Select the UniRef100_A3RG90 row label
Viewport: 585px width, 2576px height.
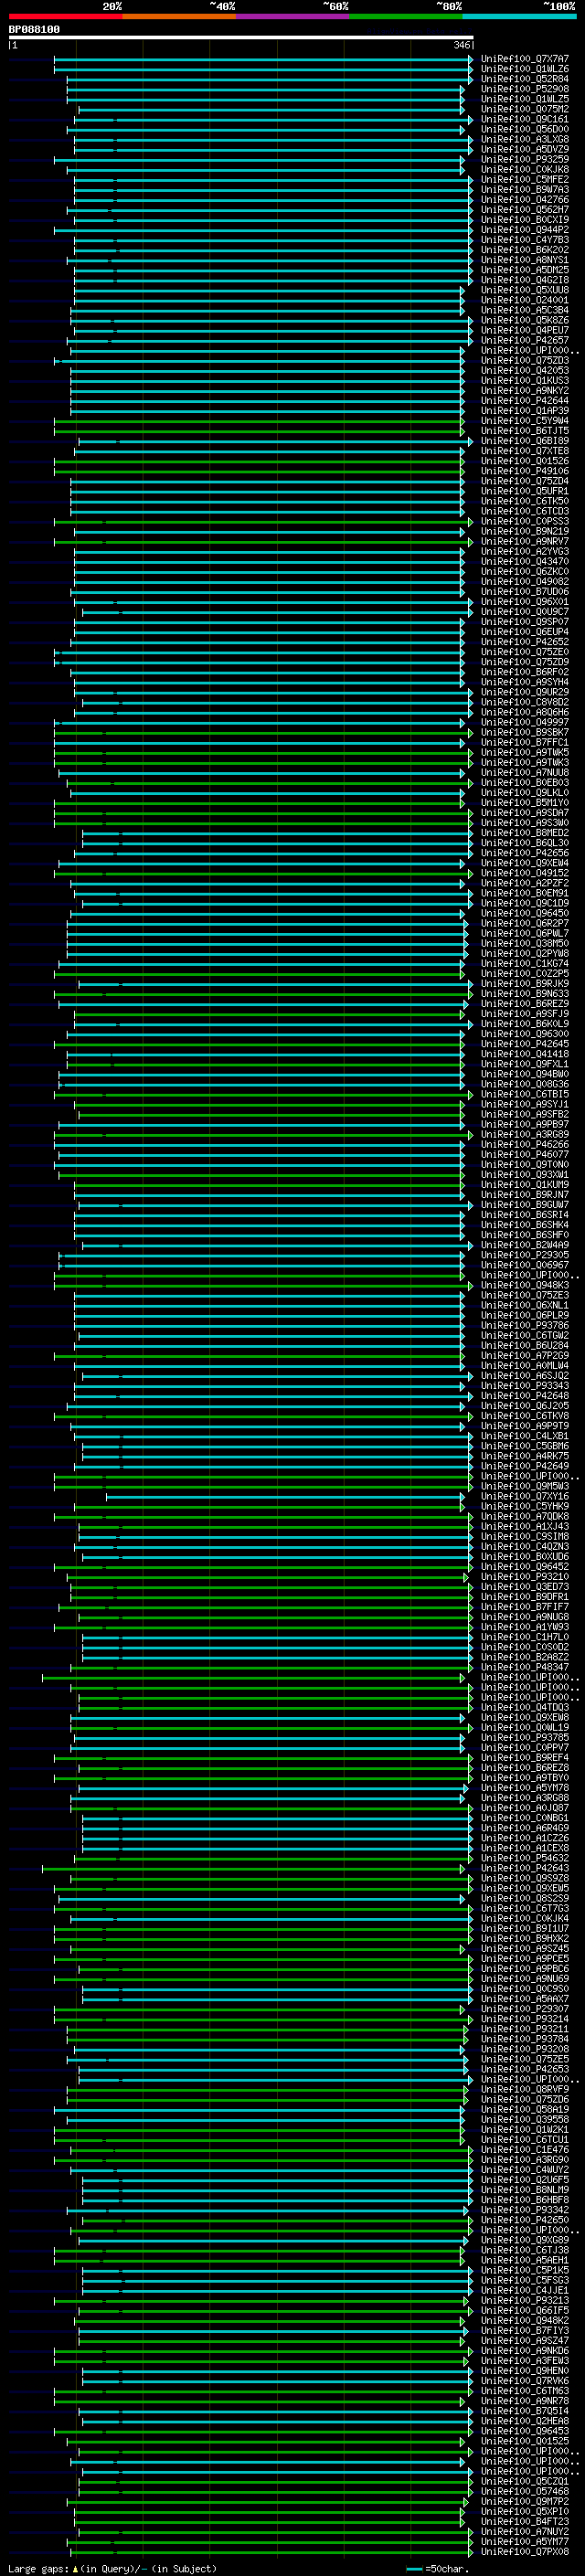(x=525, y=2160)
